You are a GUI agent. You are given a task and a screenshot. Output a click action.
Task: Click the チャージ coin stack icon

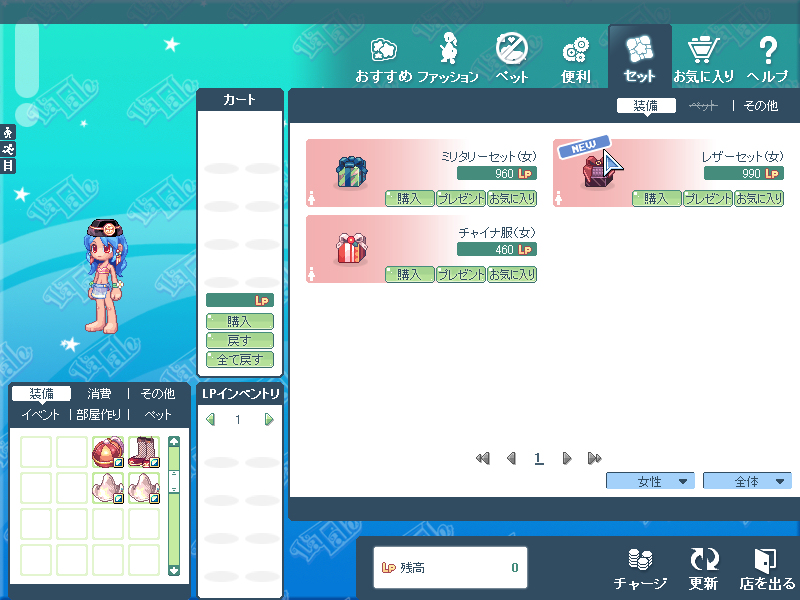coord(640,569)
